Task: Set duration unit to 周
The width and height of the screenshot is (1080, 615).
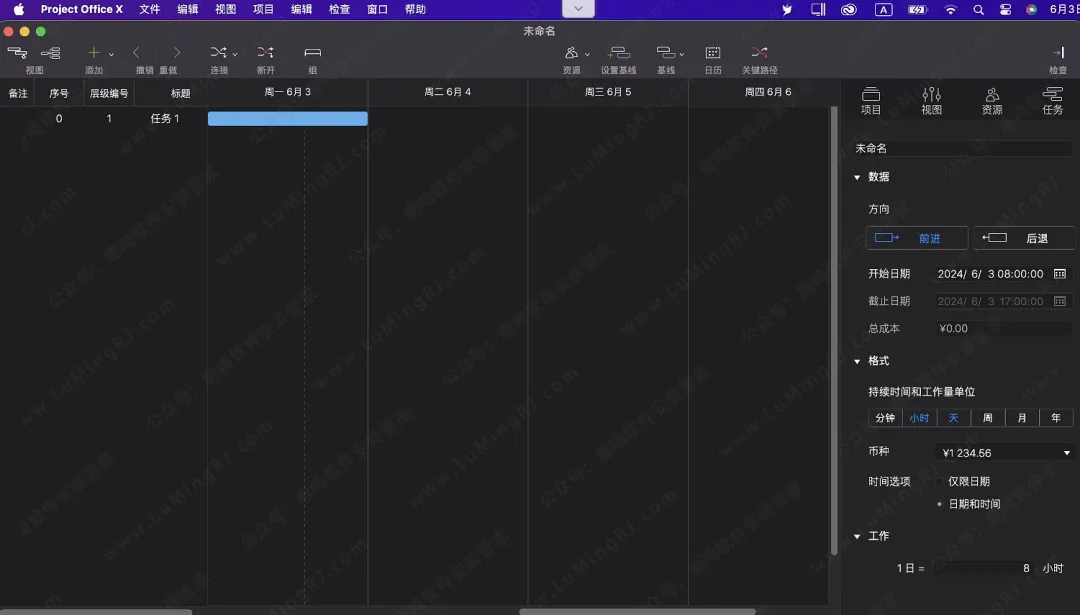Action: click(987, 418)
